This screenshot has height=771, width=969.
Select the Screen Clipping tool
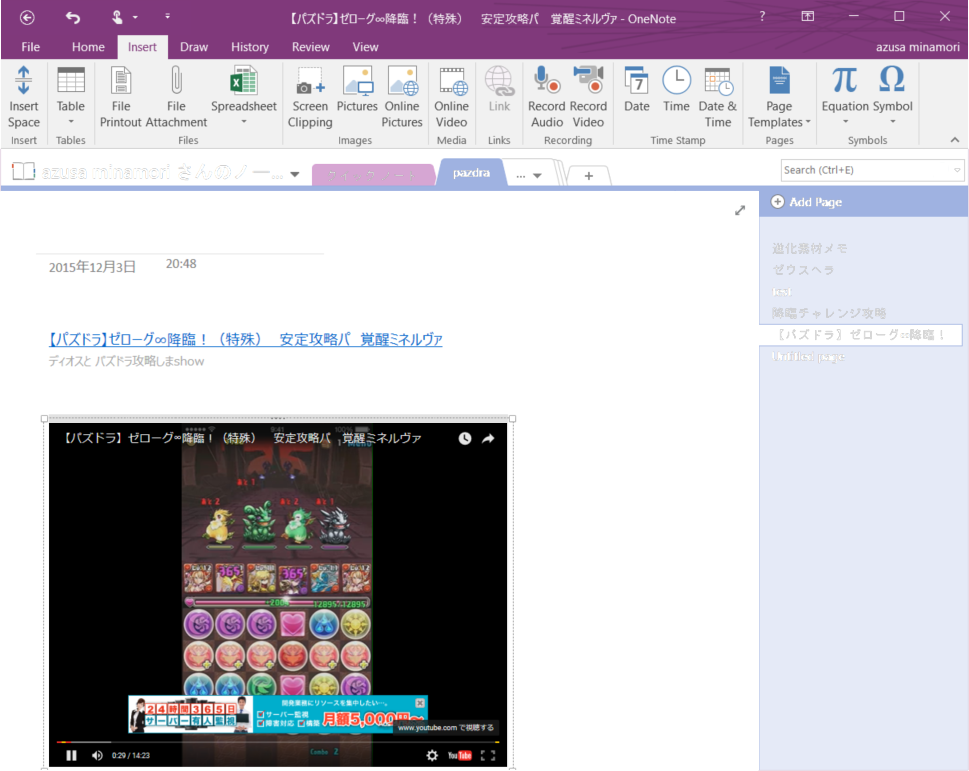pyautogui.click(x=309, y=97)
